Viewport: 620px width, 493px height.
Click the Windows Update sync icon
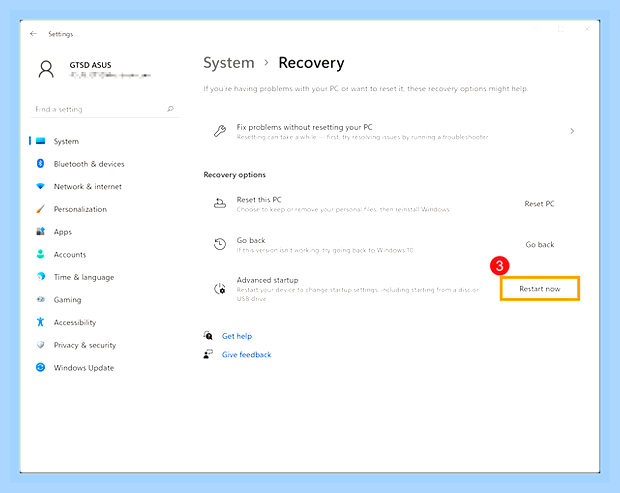tap(40, 367)
